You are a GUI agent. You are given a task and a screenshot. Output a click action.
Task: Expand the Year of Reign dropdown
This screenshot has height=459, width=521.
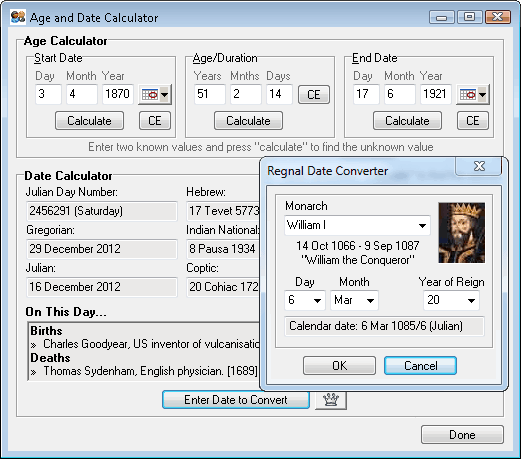[451, 300]
